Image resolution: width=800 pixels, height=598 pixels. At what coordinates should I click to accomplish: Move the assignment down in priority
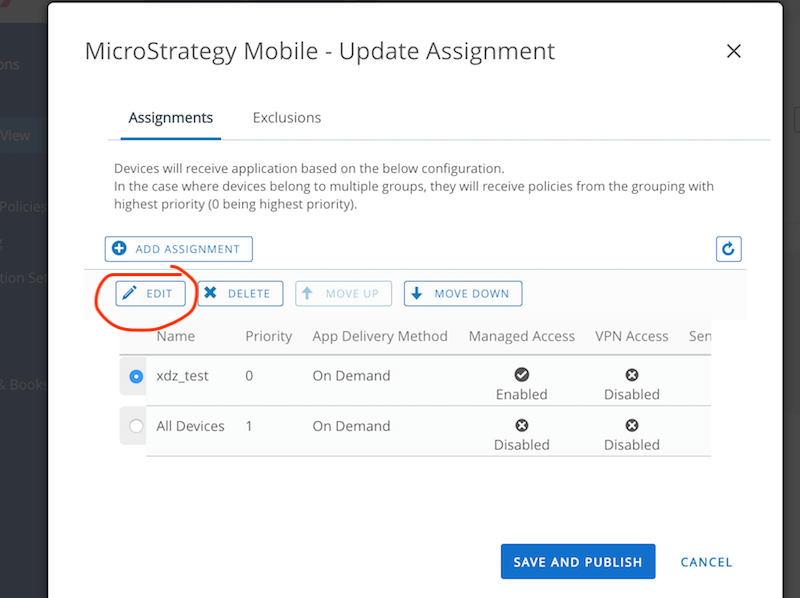pos(463,293)
